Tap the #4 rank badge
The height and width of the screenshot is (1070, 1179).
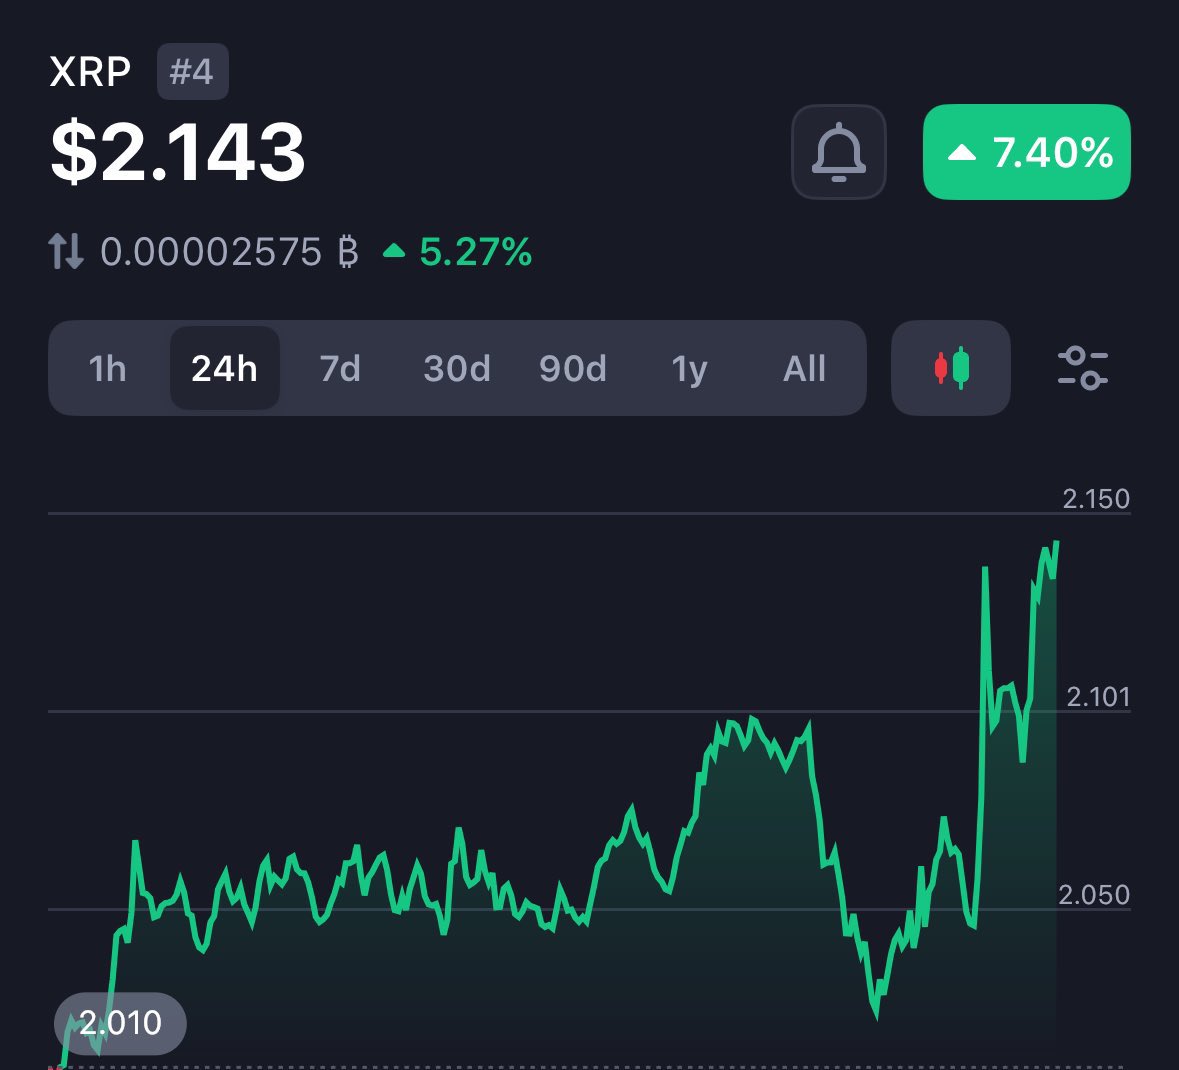192,72
